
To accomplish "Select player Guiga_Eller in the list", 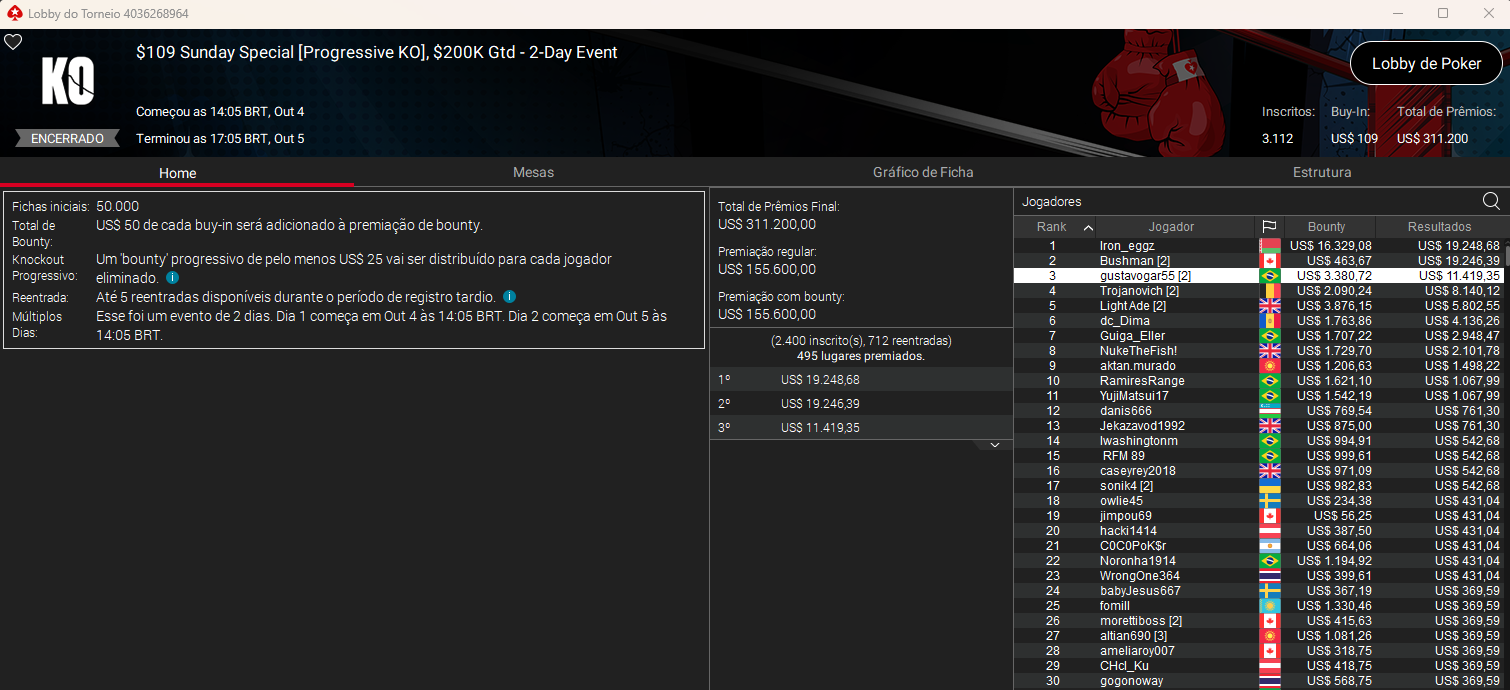I will tap(1258, 336).
